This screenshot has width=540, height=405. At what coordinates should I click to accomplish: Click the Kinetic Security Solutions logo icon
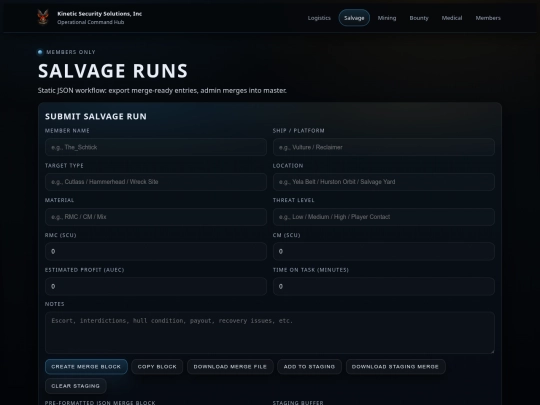click(43, 17)
